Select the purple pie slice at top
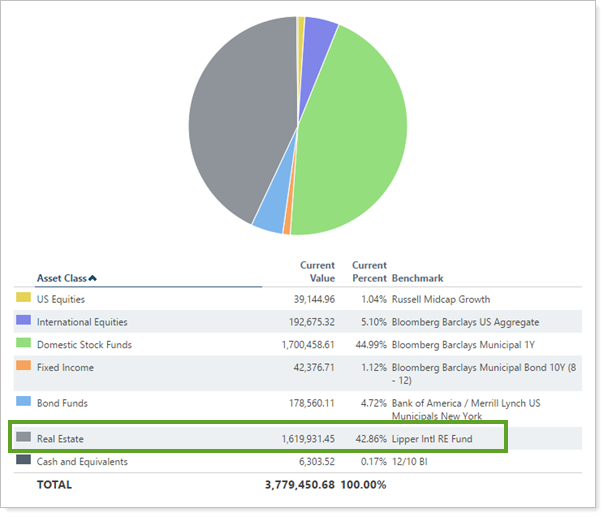Screen dimensions: 605x517 tap(319, 35)
